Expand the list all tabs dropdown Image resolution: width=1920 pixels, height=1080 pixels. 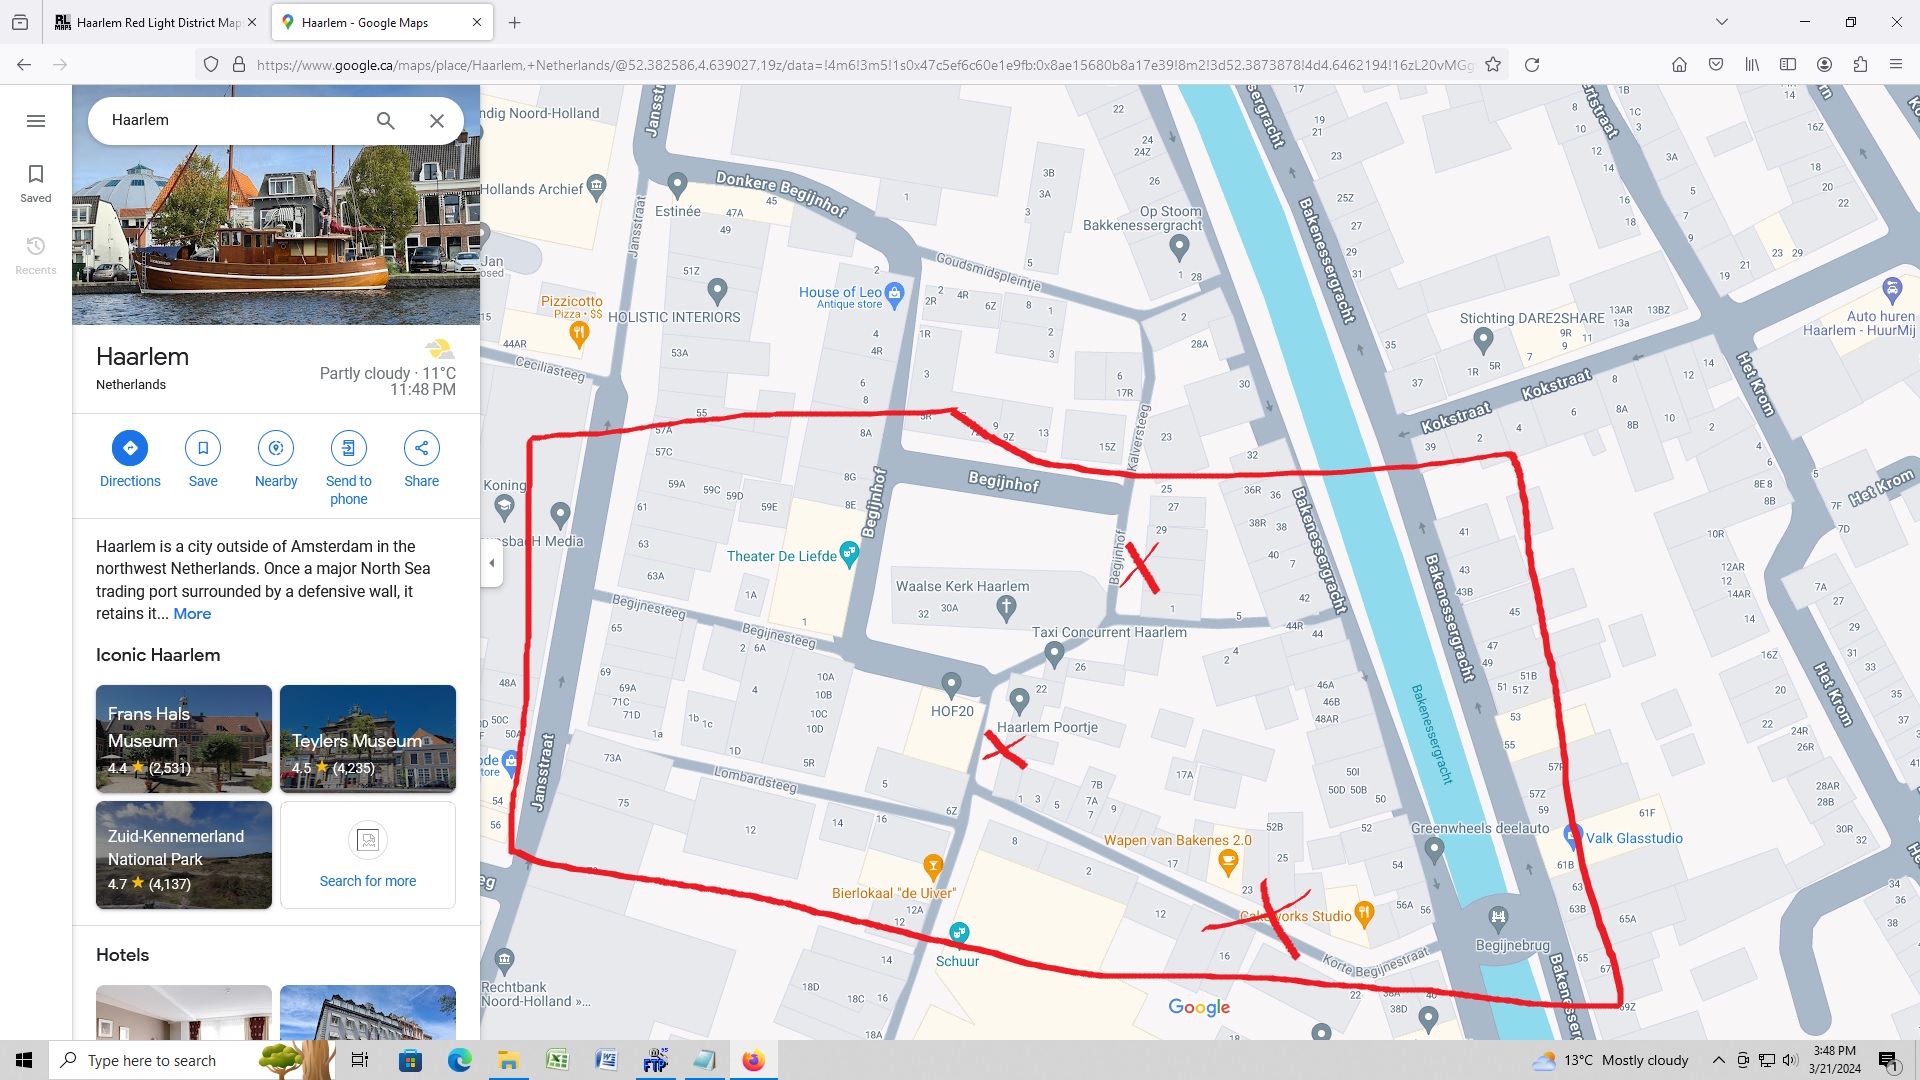[1721, 22]
